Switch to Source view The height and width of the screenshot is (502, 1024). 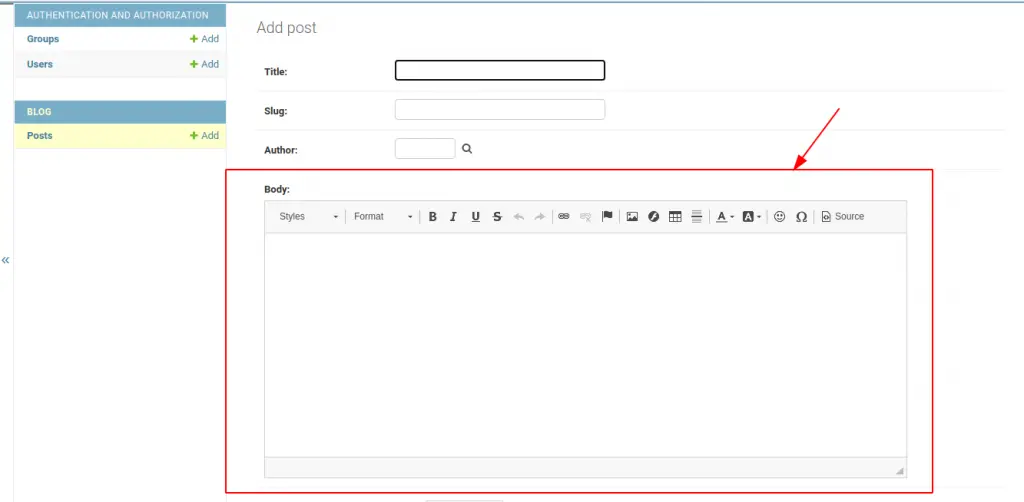pyautogui.click(x=842, y=217)
